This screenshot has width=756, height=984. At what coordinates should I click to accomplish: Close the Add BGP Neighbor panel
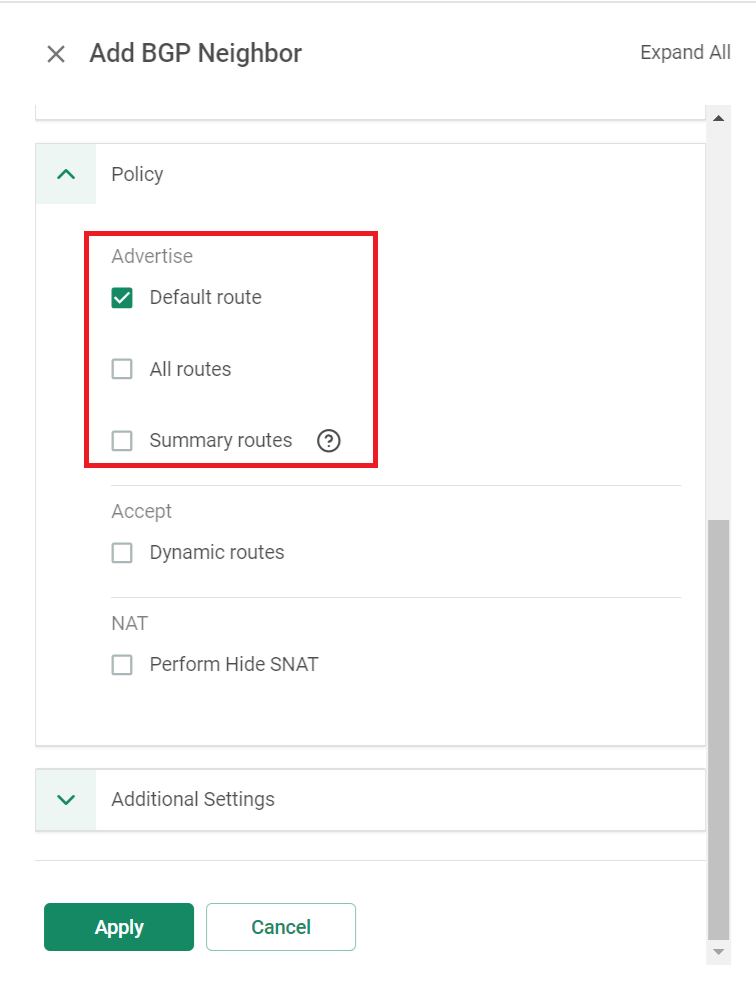click(x=56, y=54)
